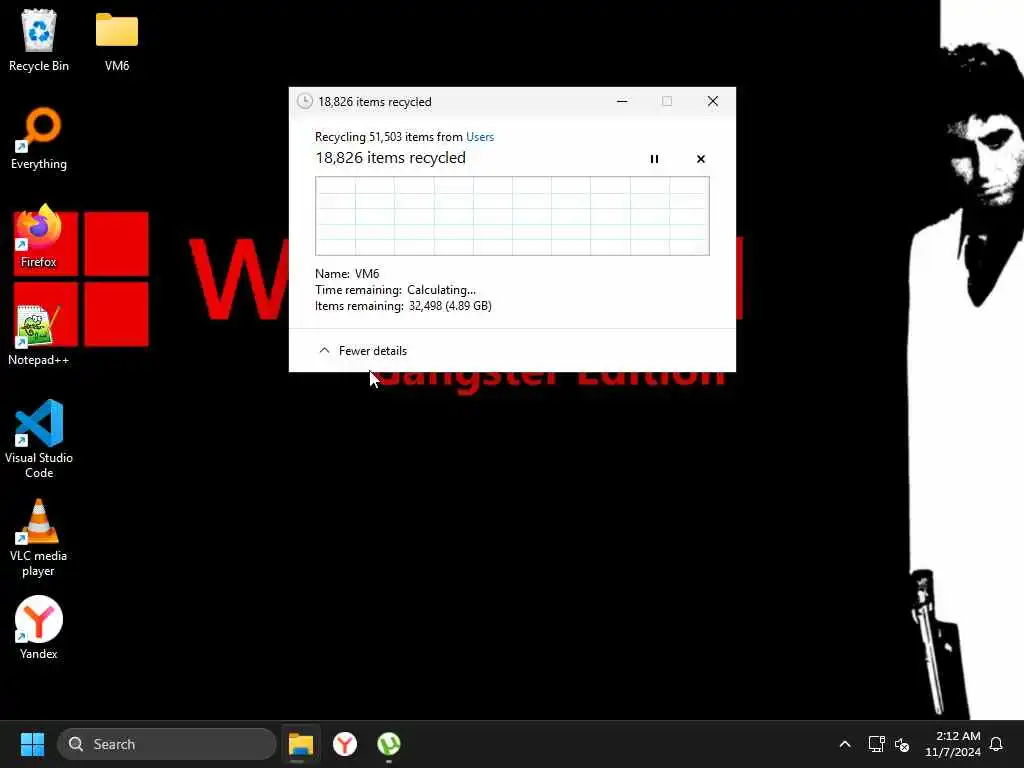
Task: Click the muted volume tray icon
Action: [x=902, y=744]
